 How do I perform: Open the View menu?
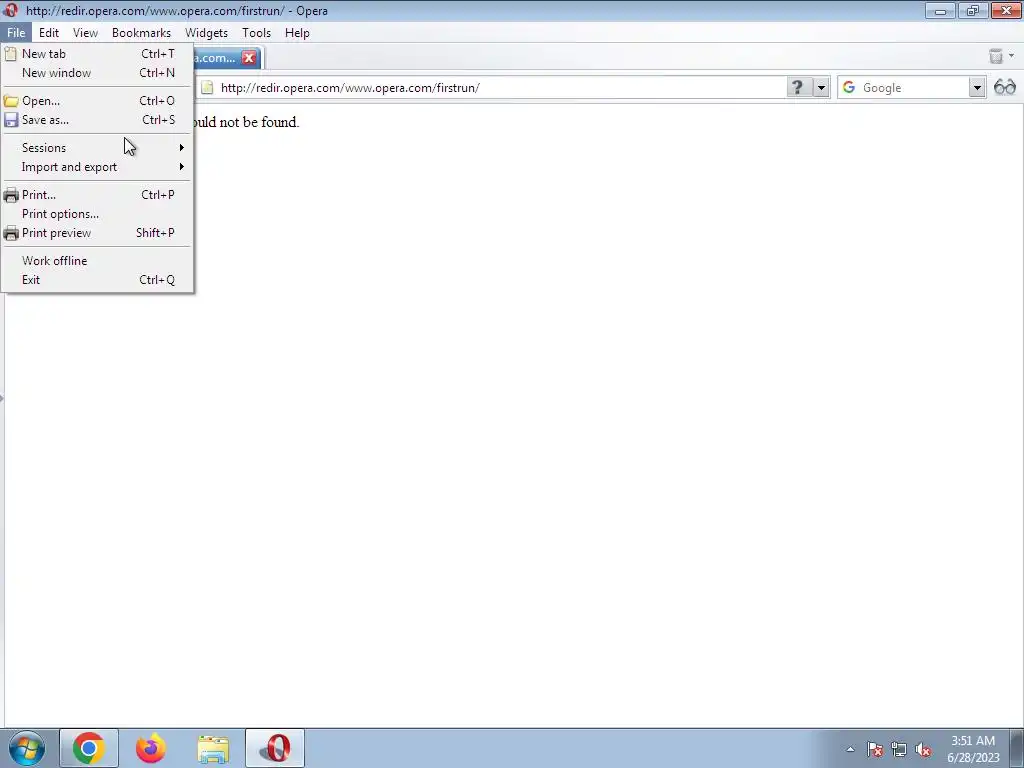click(86, 33)
